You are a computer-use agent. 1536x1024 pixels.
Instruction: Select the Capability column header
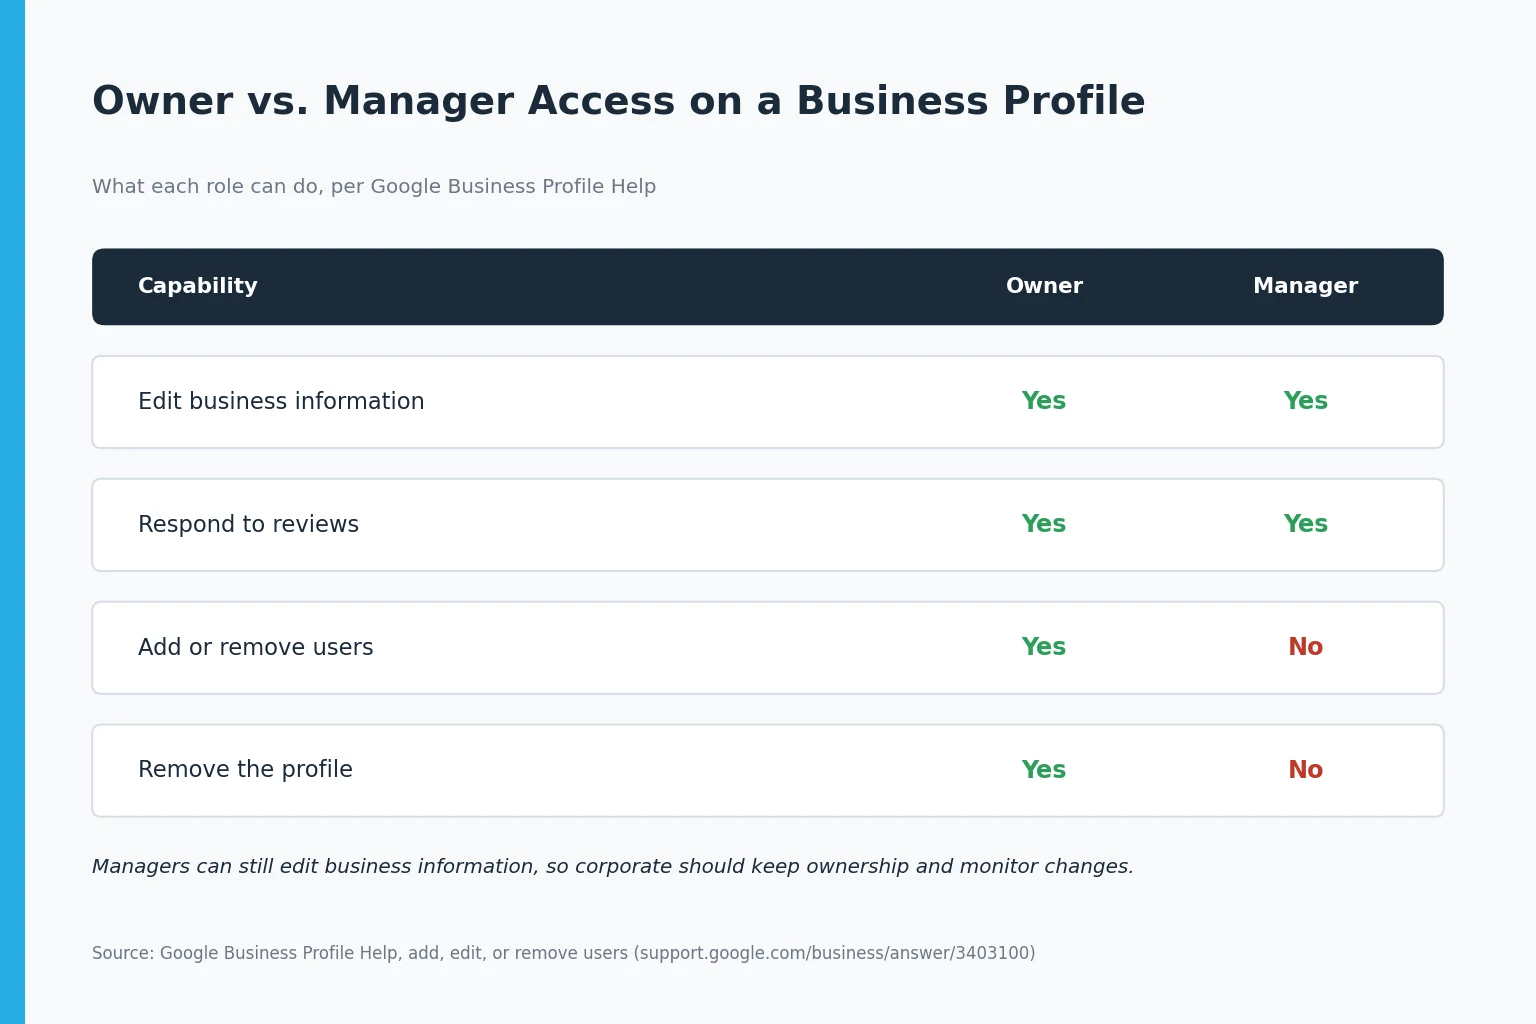click(197, 286)
